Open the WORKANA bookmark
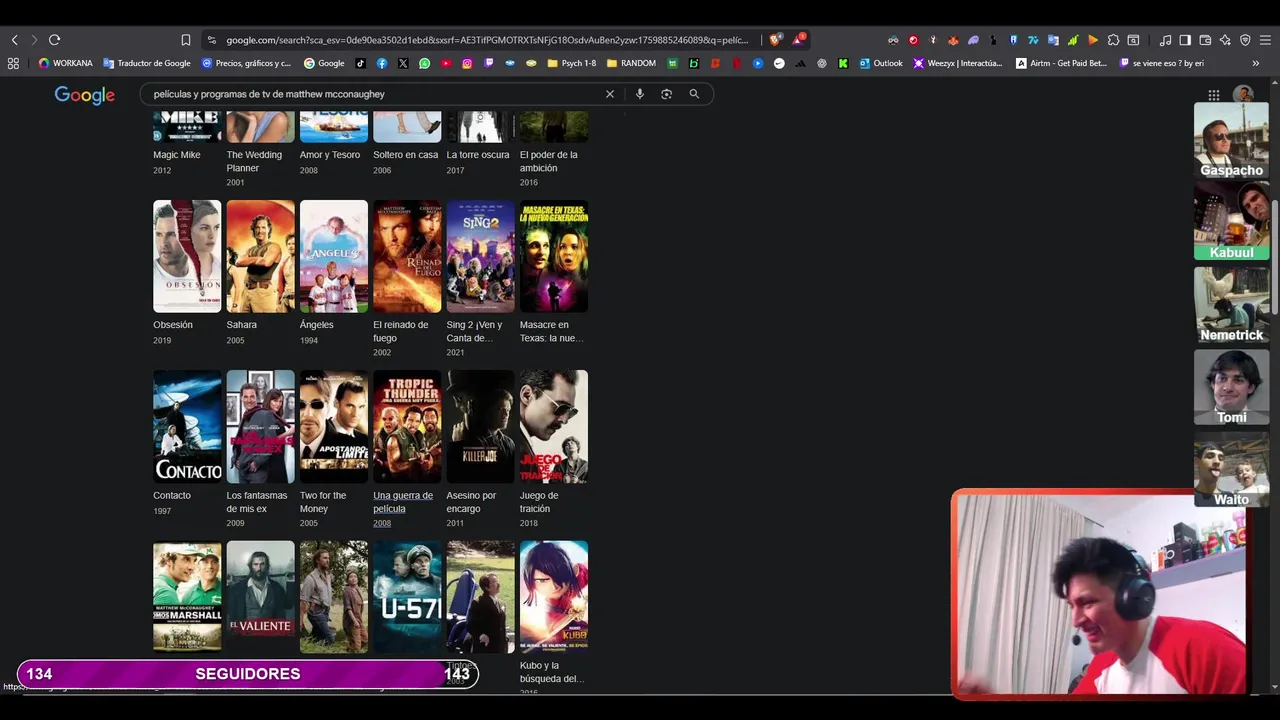Screen dimensions: 1280x720 (x=65, y=63)
